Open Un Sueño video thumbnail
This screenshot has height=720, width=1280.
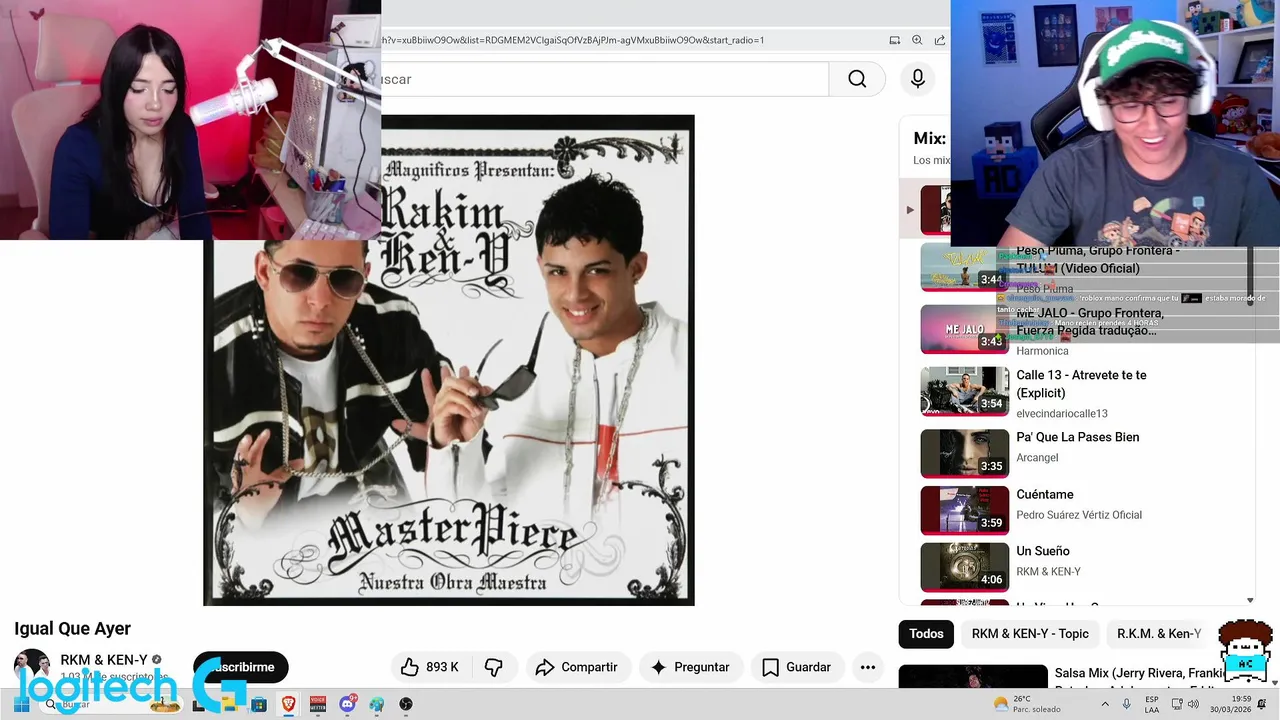(965, 567)
